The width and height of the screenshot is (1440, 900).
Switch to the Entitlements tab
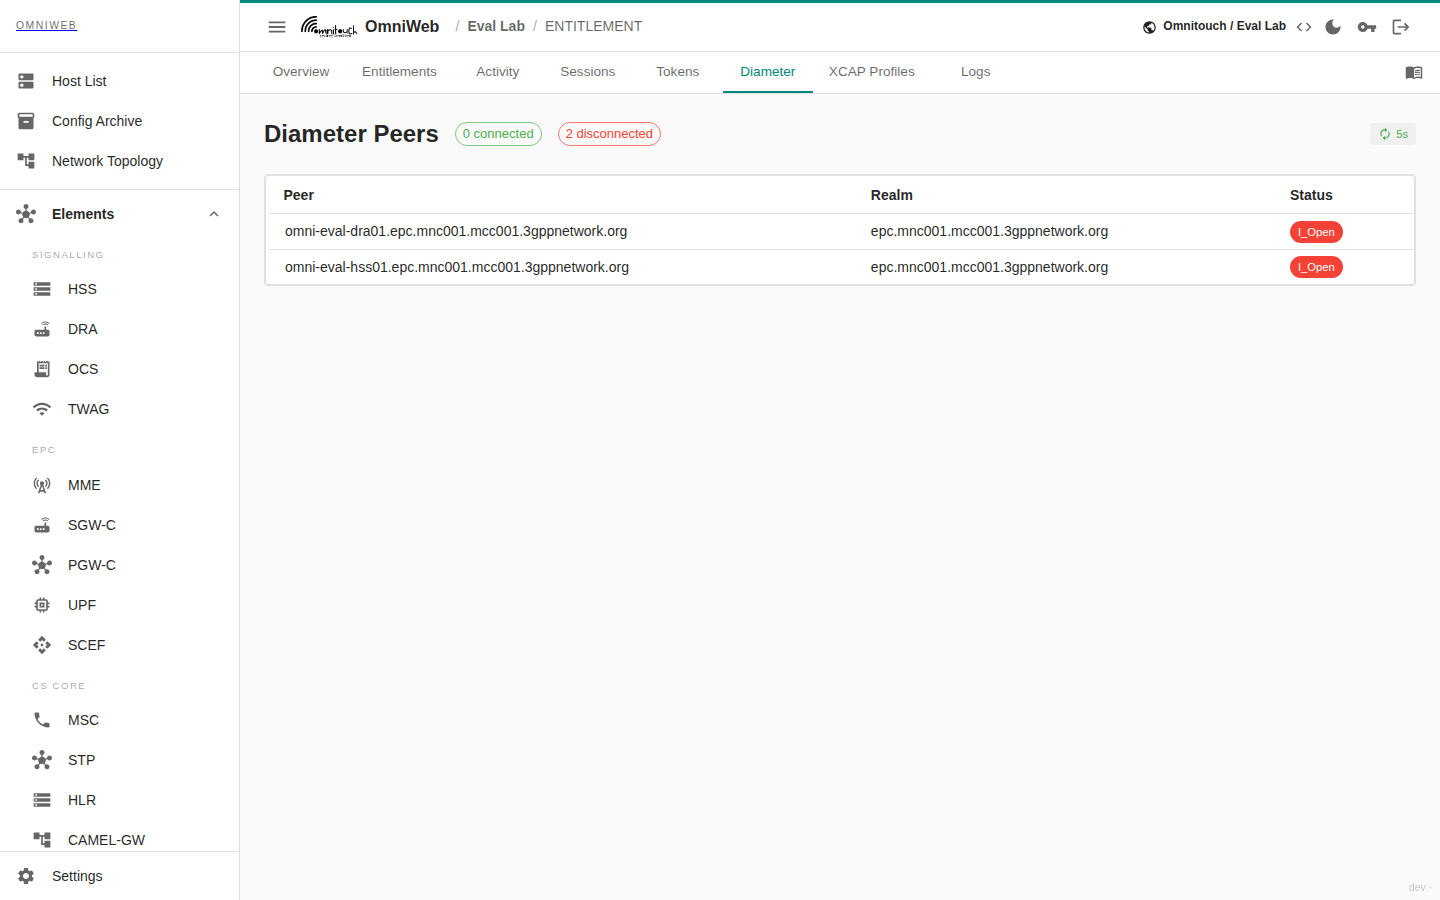[399, 72]
